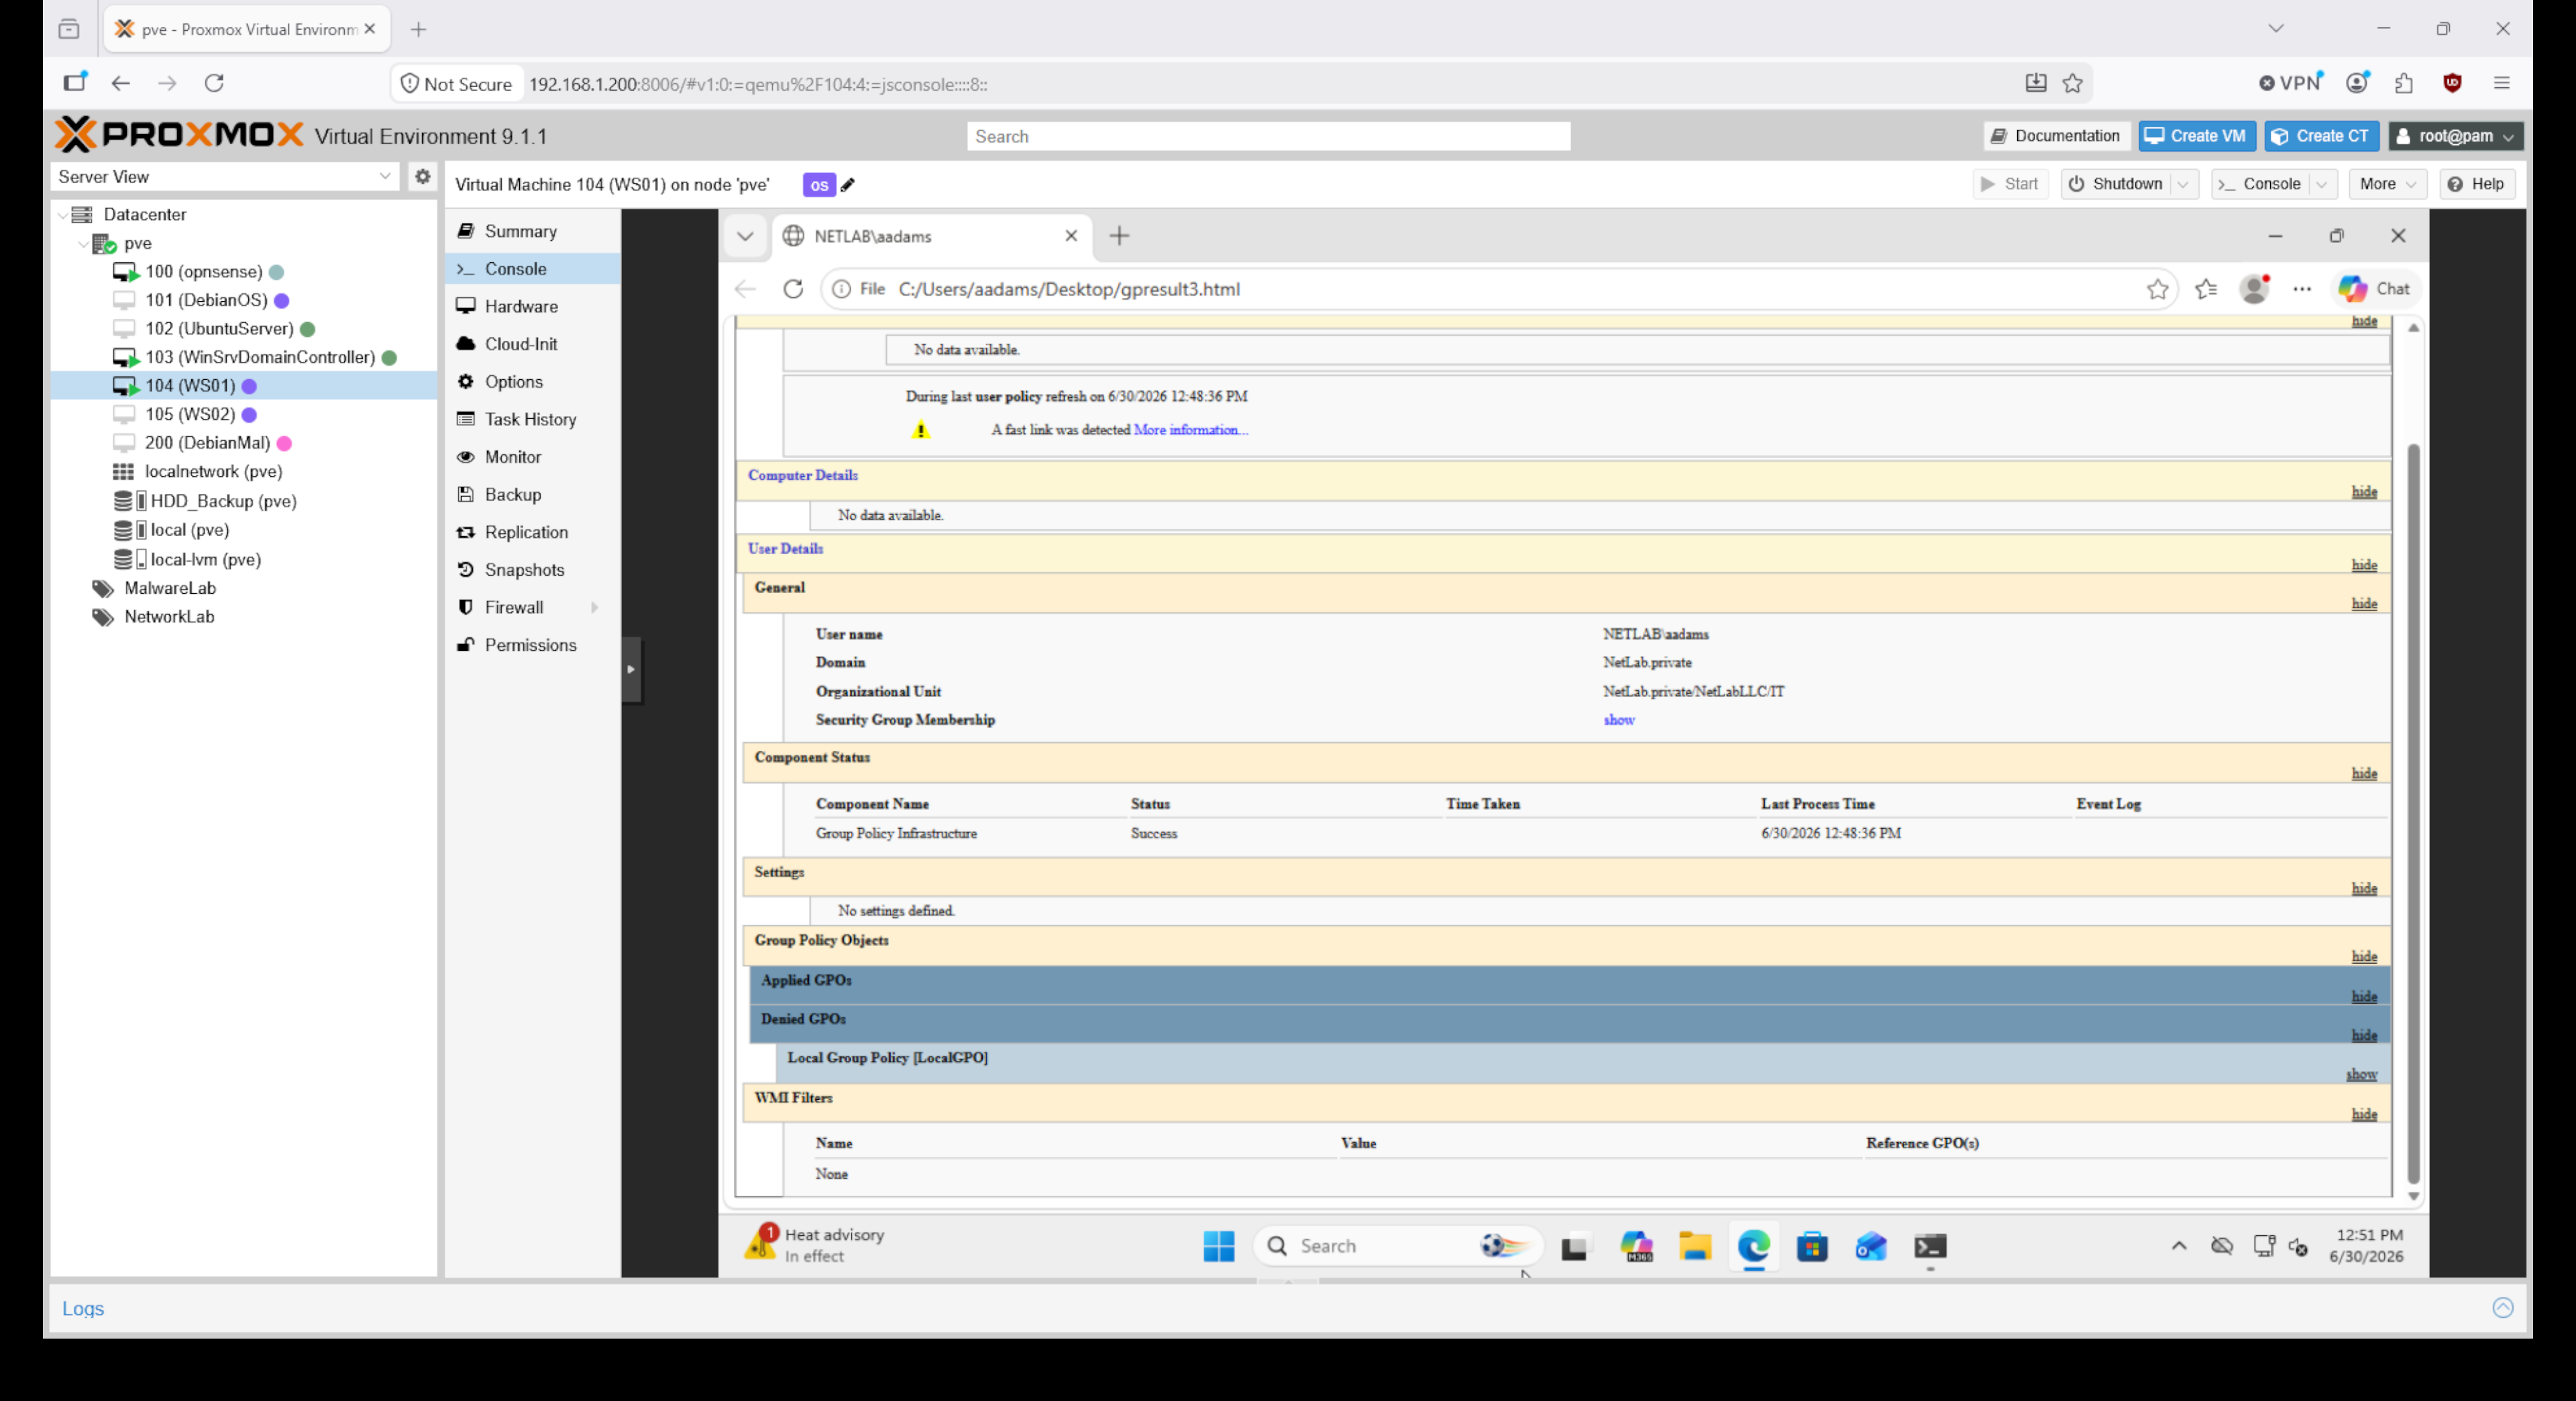This screenshot has width=2576, height=1401.
Task: Open File Explorer in the guest taskbar
Action: click(1695, 1246)
